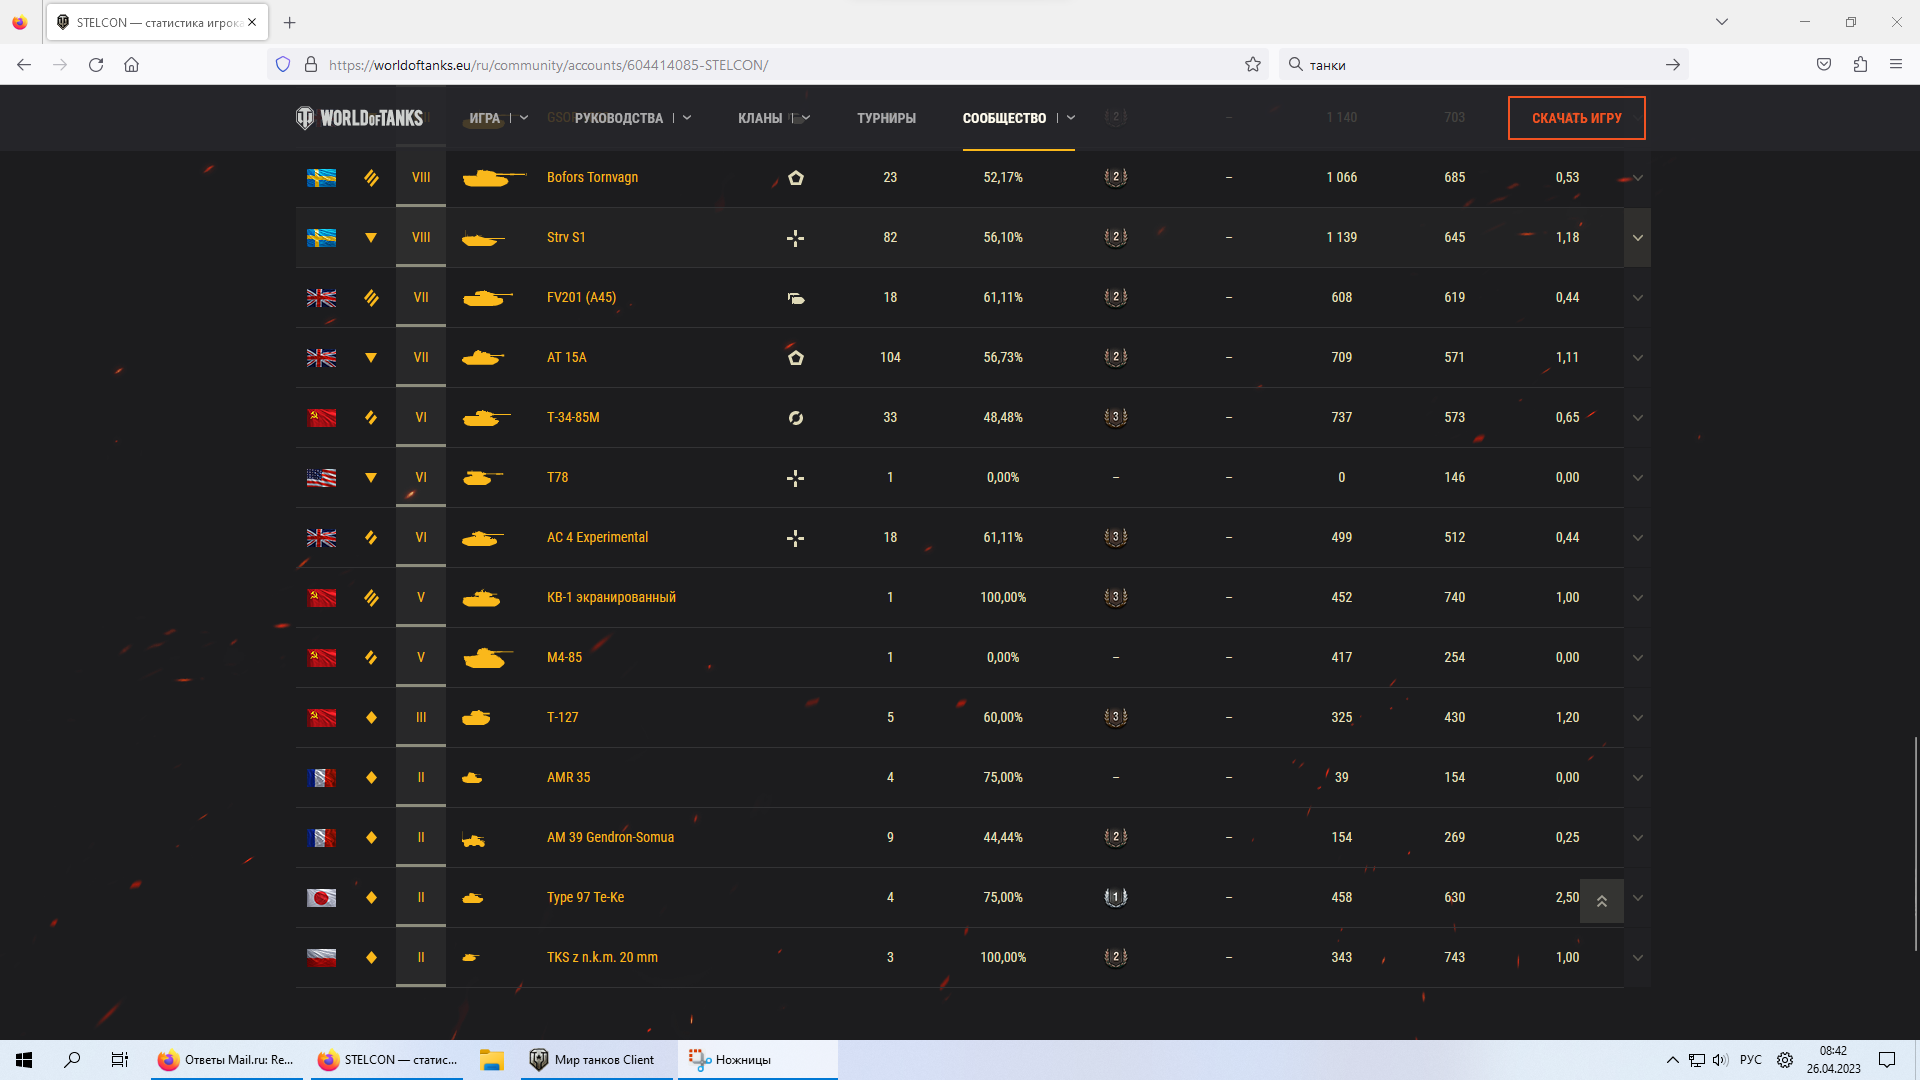Reload the page with the refresh icon
This screenshot has height=1080, width=1920.
click(x=96, y=65)
